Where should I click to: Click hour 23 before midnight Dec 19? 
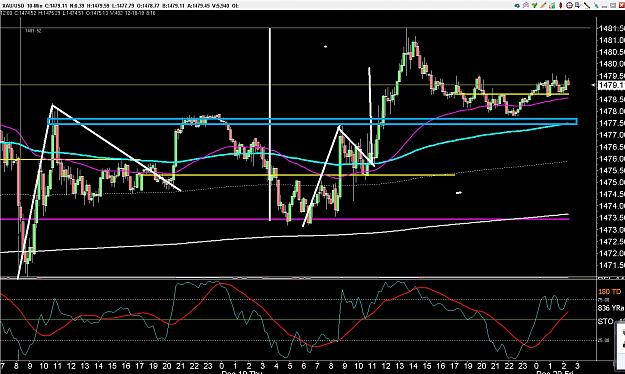coord(208,366)
